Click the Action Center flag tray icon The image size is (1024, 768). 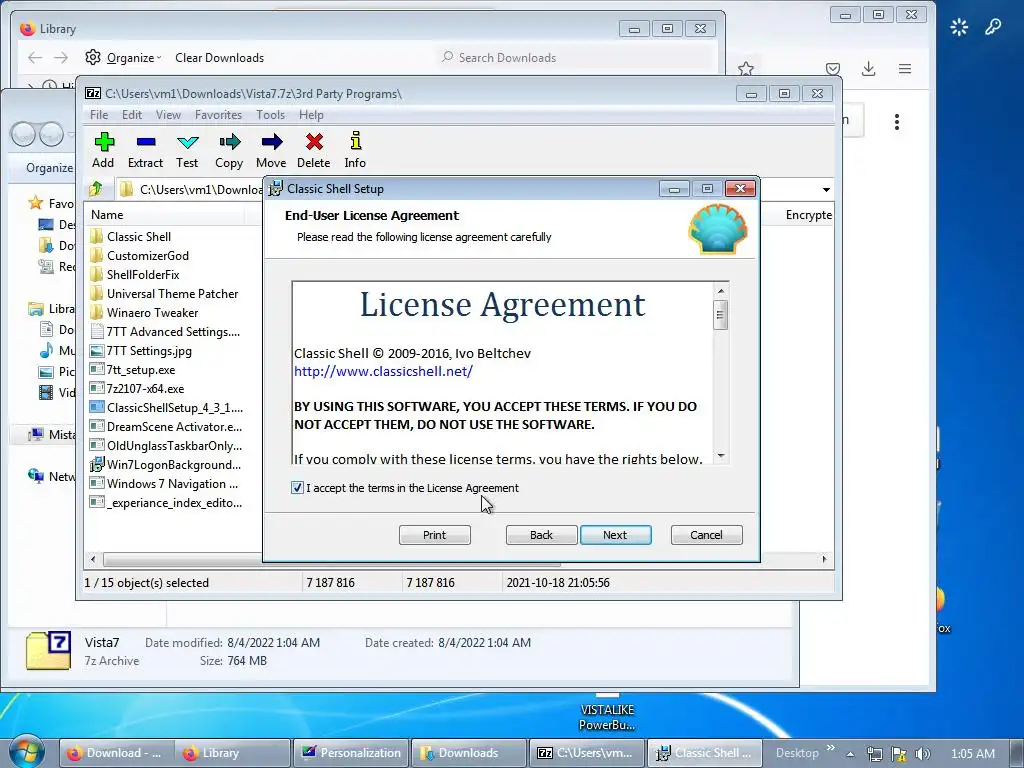coord(899,754)
